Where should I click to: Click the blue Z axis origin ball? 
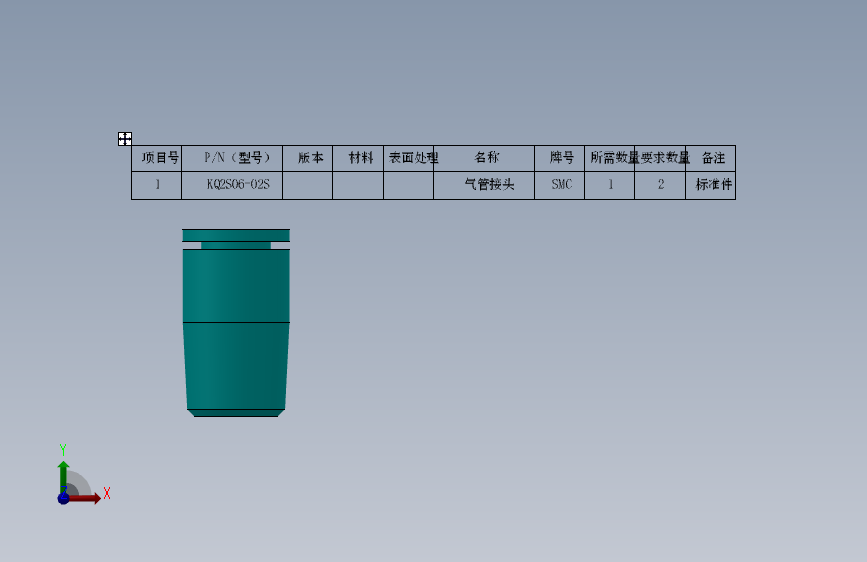63,498
